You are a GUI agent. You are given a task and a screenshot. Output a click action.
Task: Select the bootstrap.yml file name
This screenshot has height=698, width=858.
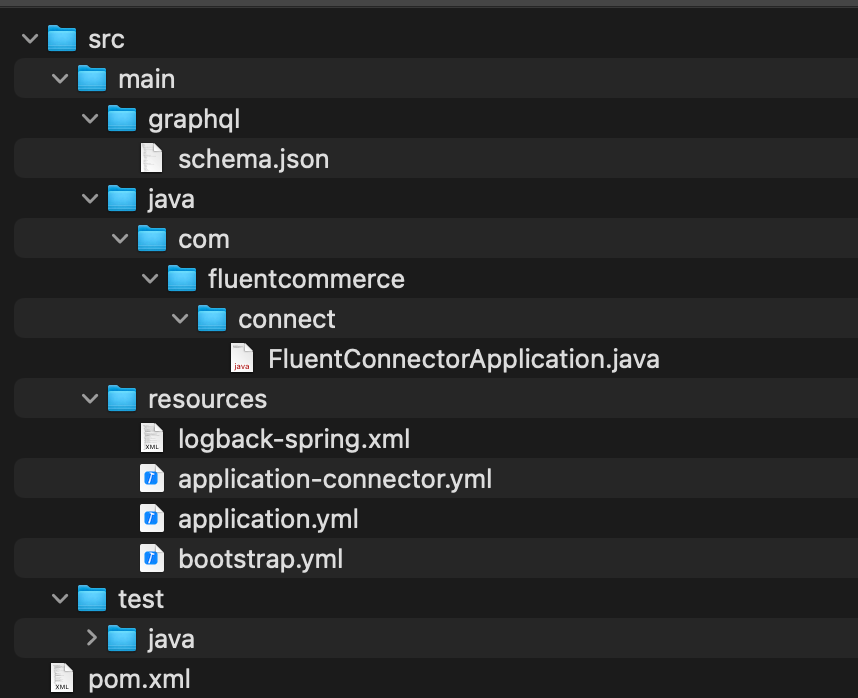point(261,559)
